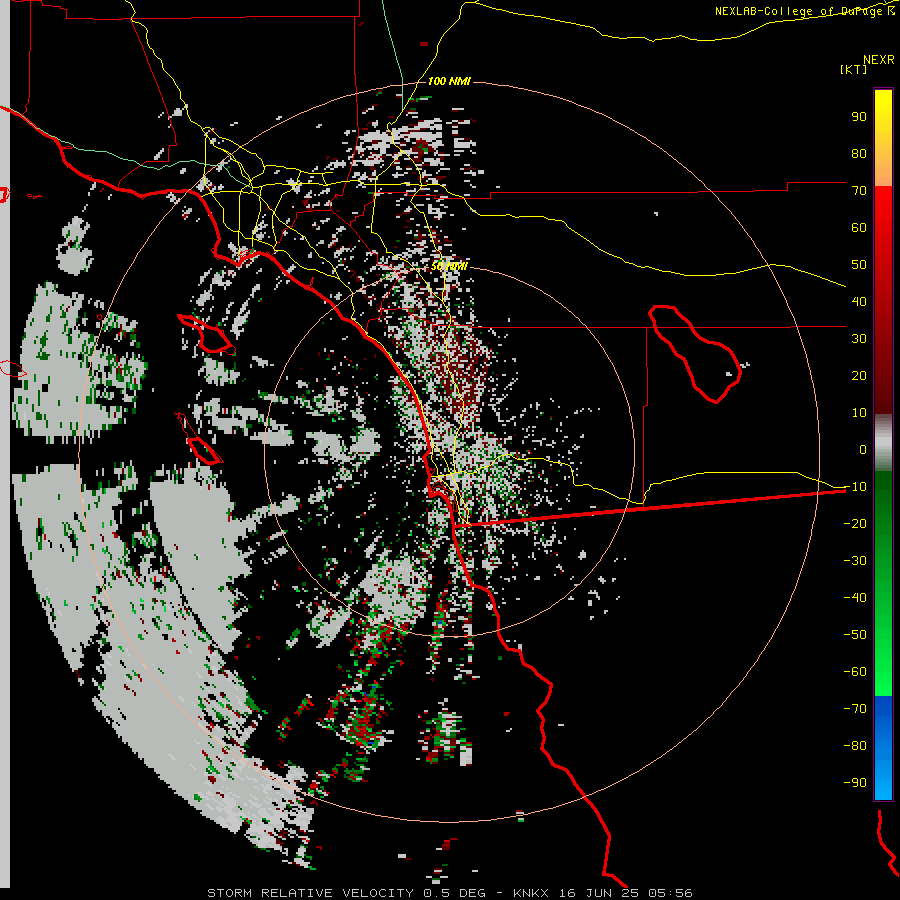Click the "0" value on velocity scale
The height and width of the screenshot is (900, 900).
pyautogui.click(x=863, y=449)
